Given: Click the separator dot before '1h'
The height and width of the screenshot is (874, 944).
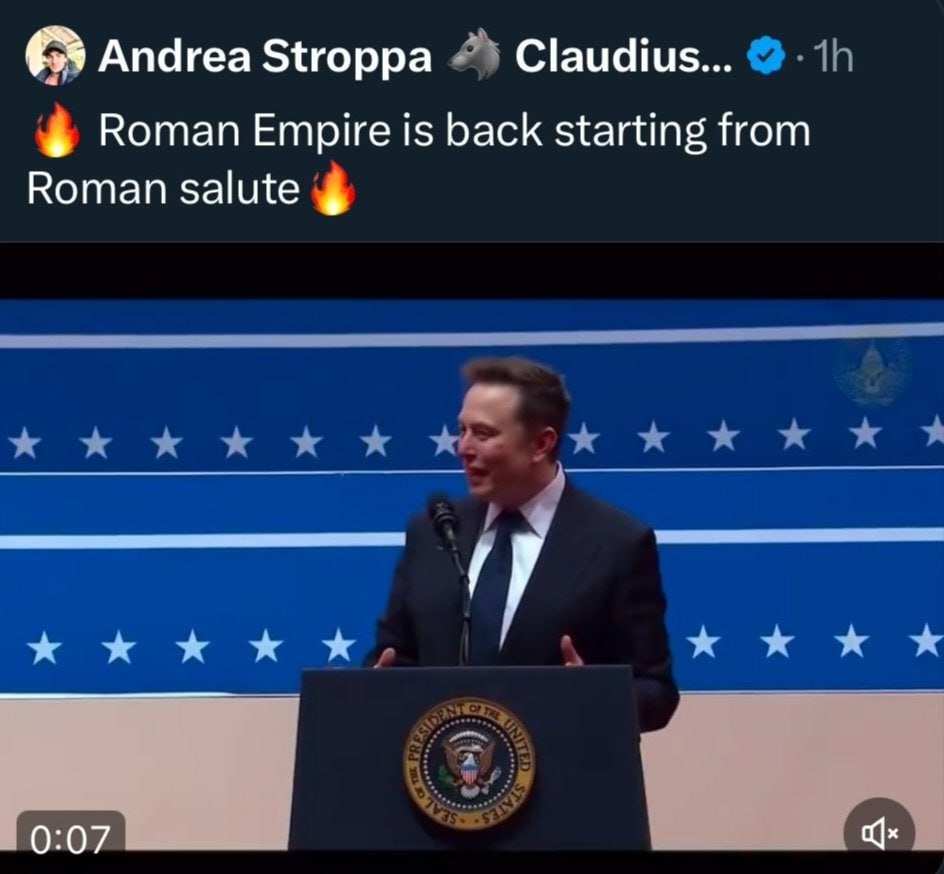Looking at the screenshot, I should tap(800, 58).
